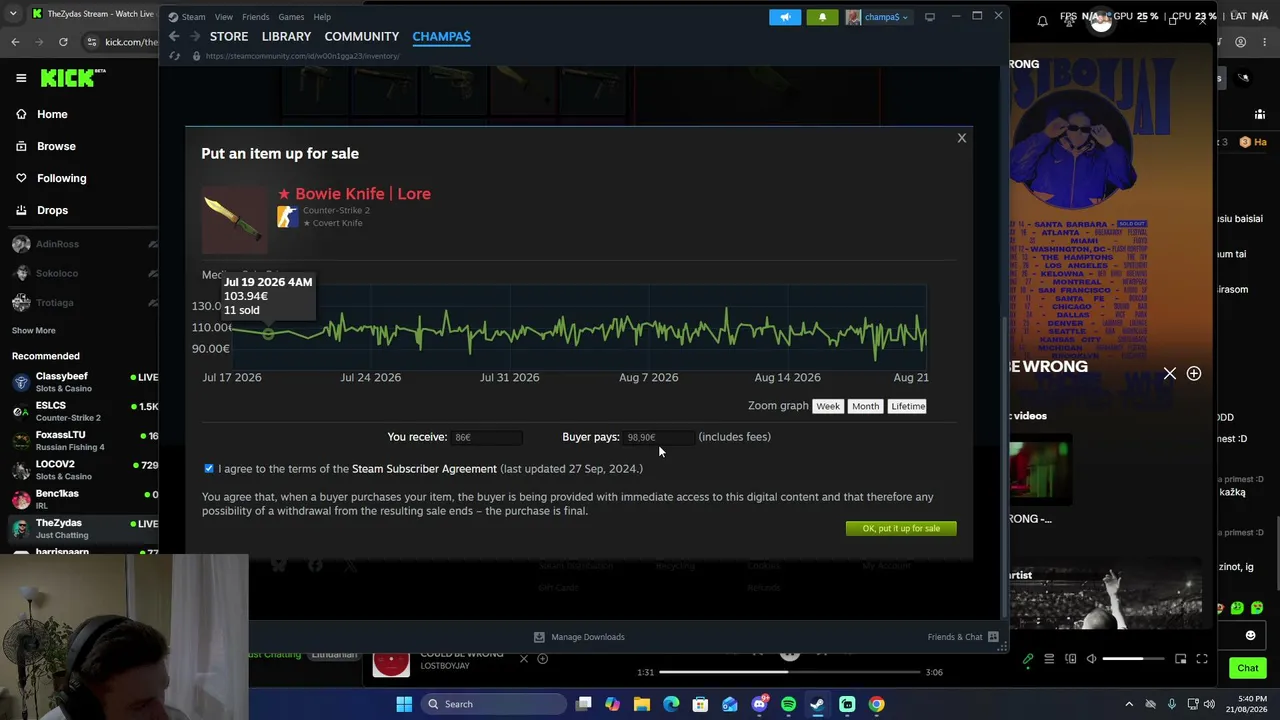
Task: Click the You receive price field
Action: click(x=487, y=437)
